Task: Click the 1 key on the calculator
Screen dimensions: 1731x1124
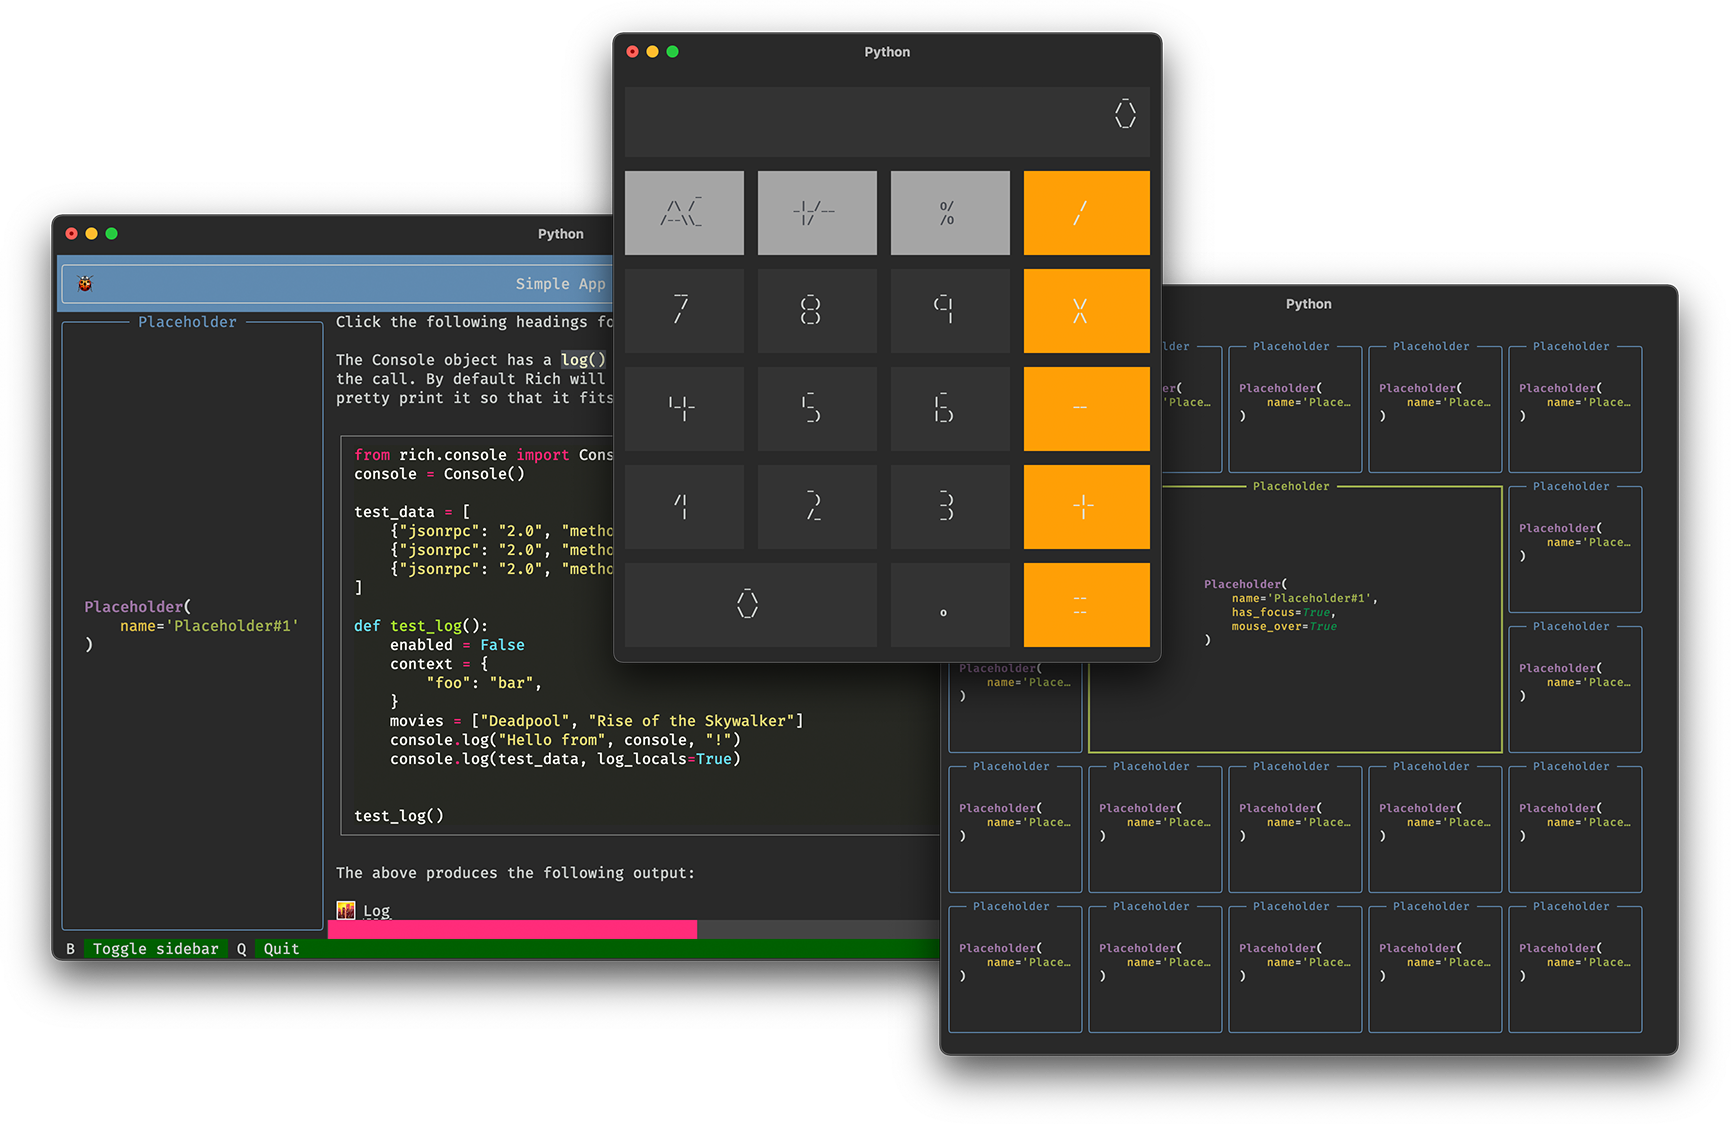Action: (684, 506)
